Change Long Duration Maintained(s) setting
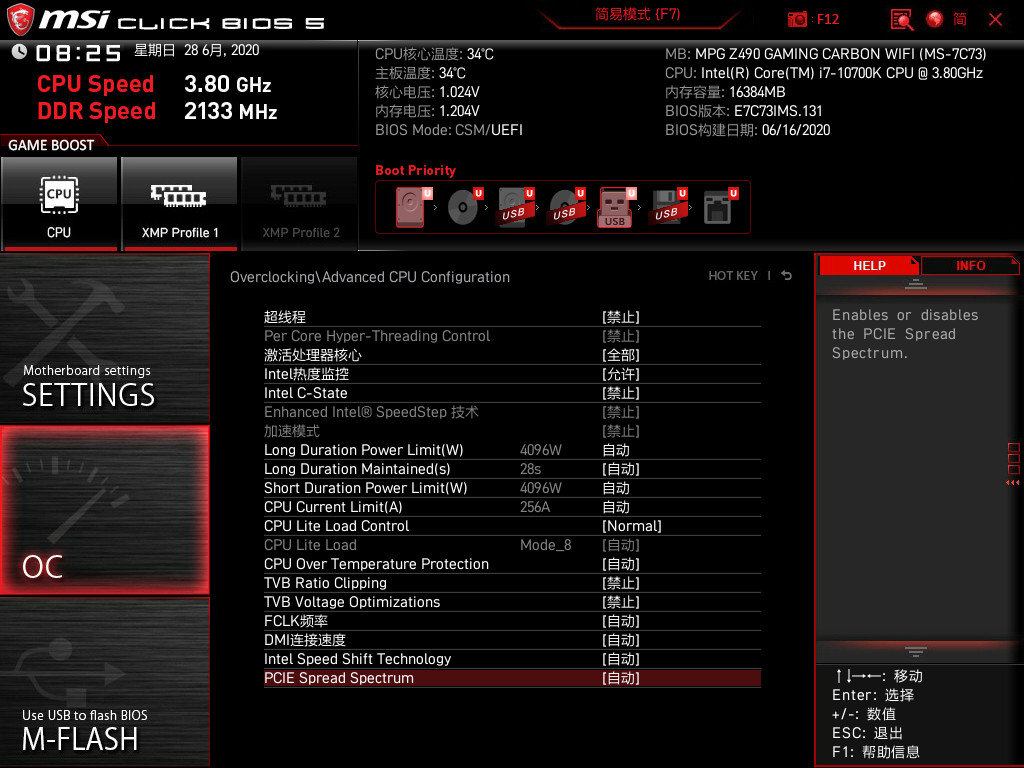The image size is (1024, 768). point(512,469)
